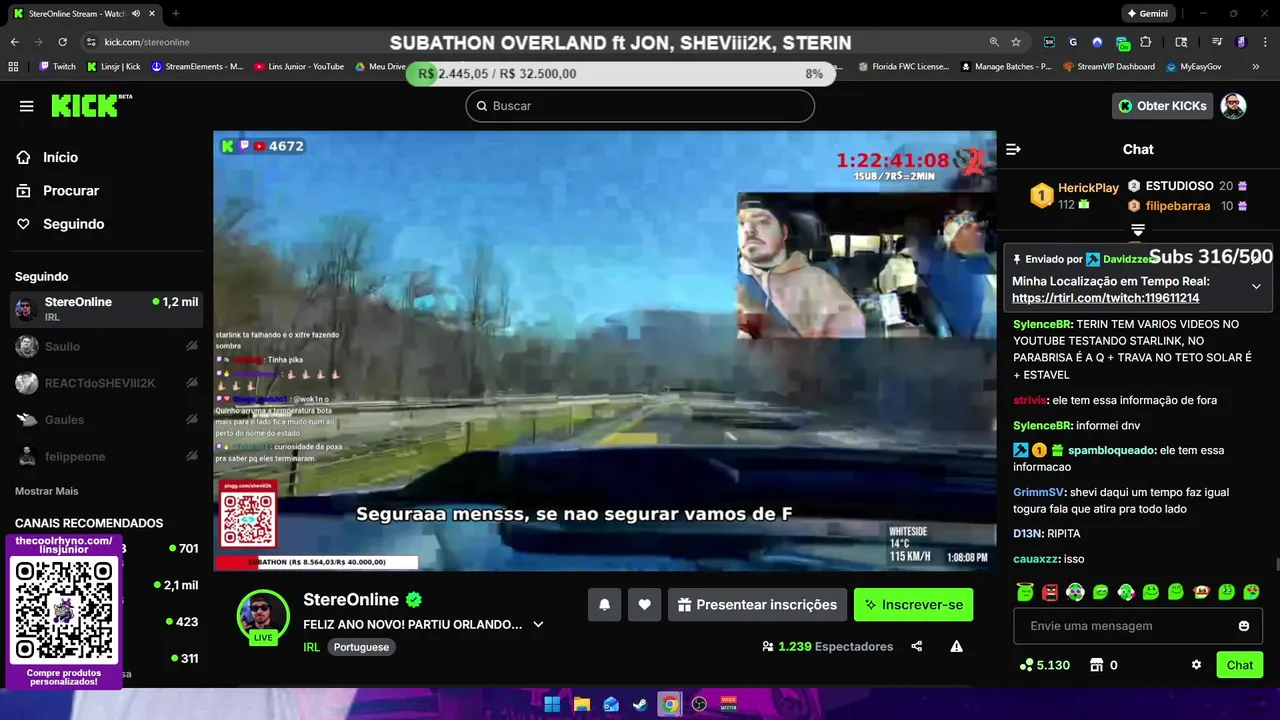Insert the heart-eyes crying emote
This screenshot has height=720, width=1280.
coord(1251,592)
